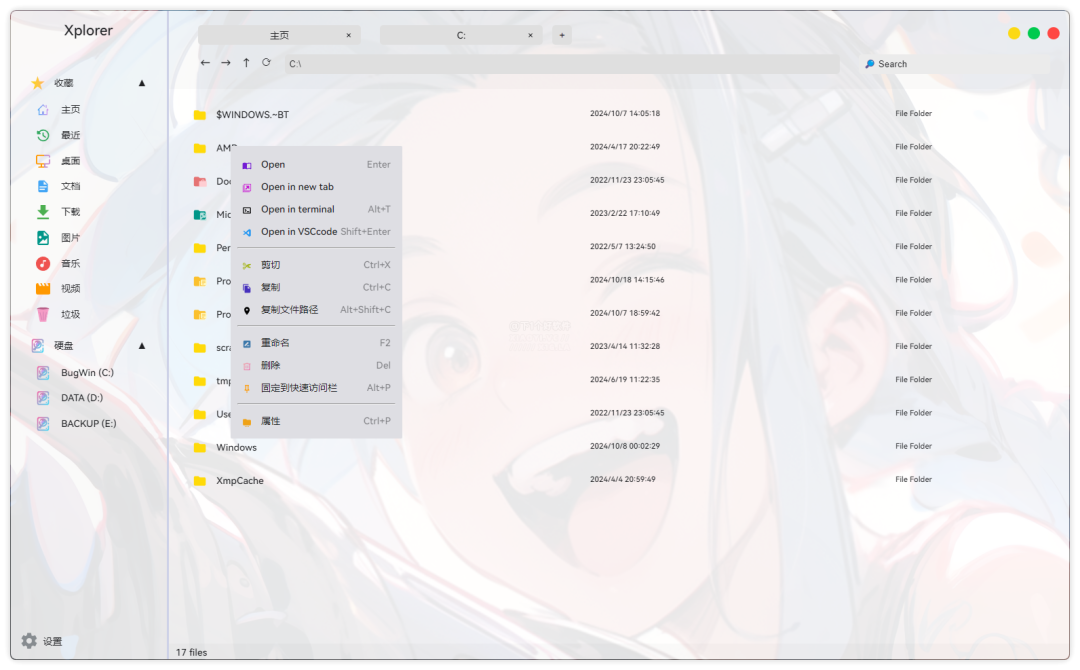The height and width of the screenshot is (670, 1080).
Task: Collapse the 硬盘 drives section
Action: pos(142,346)
